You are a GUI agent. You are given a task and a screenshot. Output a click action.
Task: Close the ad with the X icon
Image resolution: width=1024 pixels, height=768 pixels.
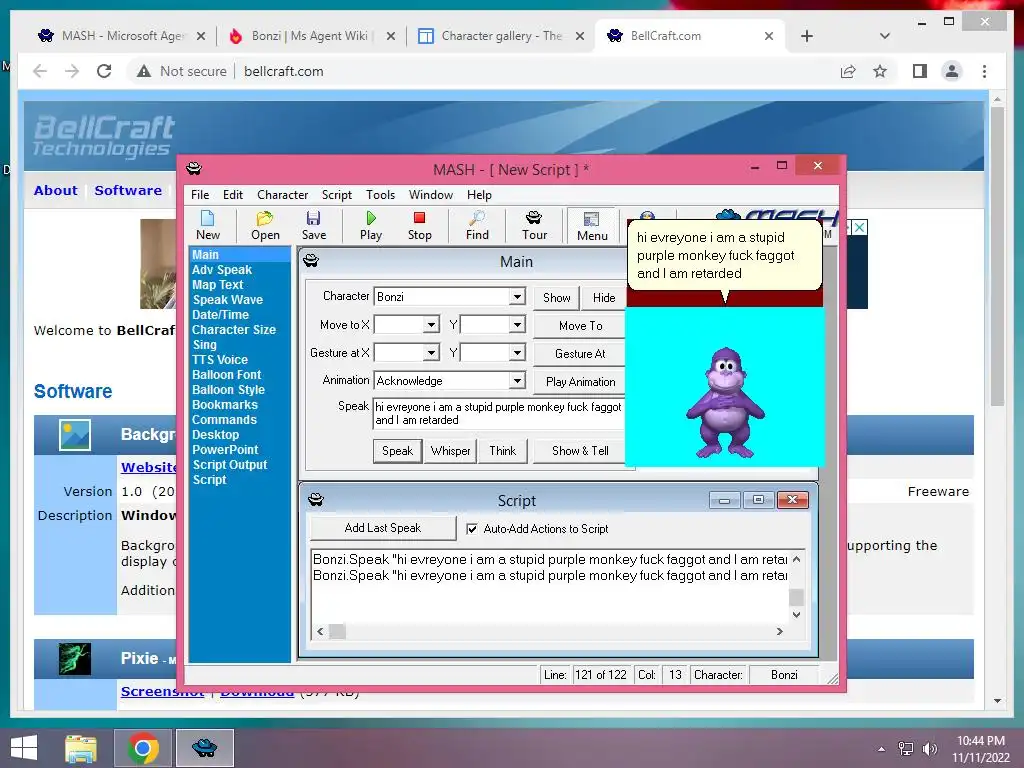[x=859, y=227]
